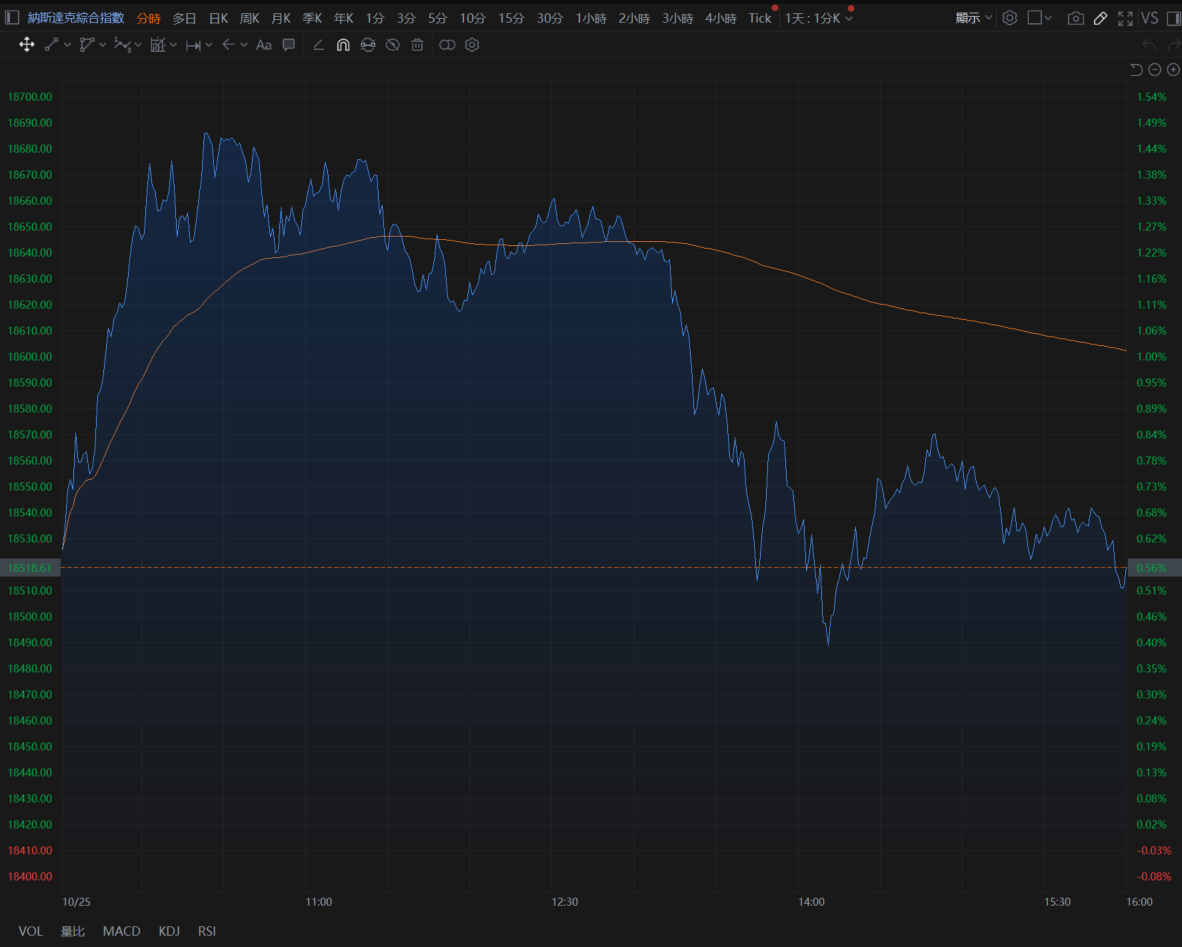Select the 4小時 interval
Viewport: 1182px width, 947px height.
(x=721, y=18)
